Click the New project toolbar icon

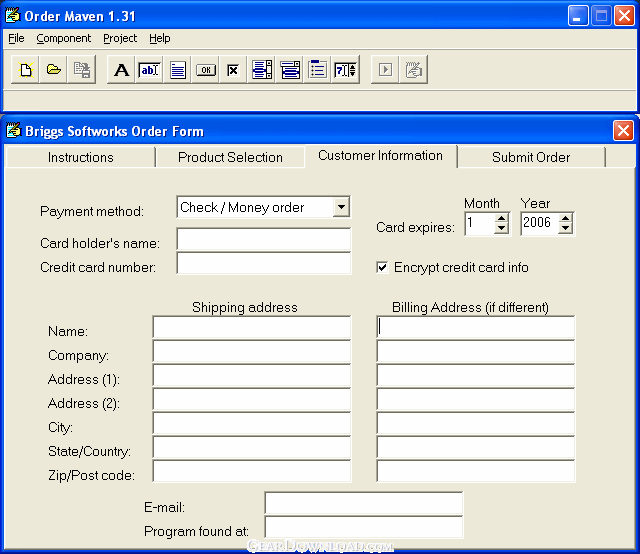(25, 70)
